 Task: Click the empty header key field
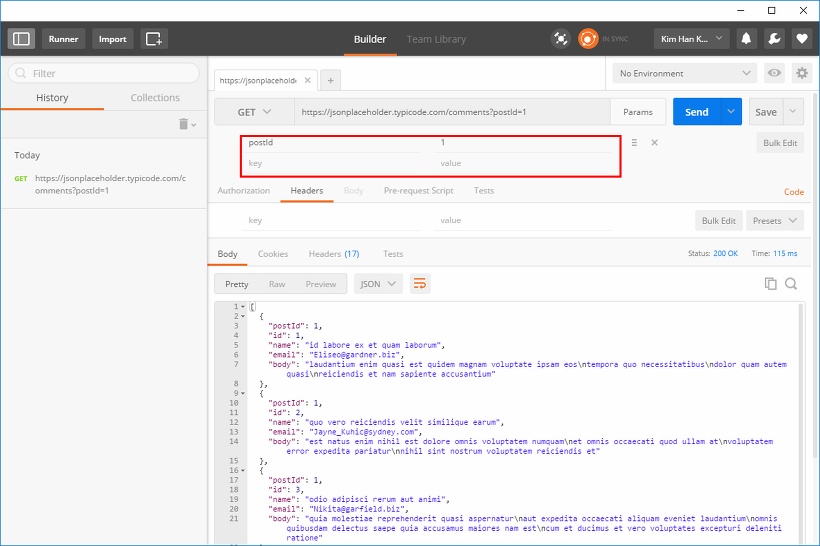click(x=333, y=220)
